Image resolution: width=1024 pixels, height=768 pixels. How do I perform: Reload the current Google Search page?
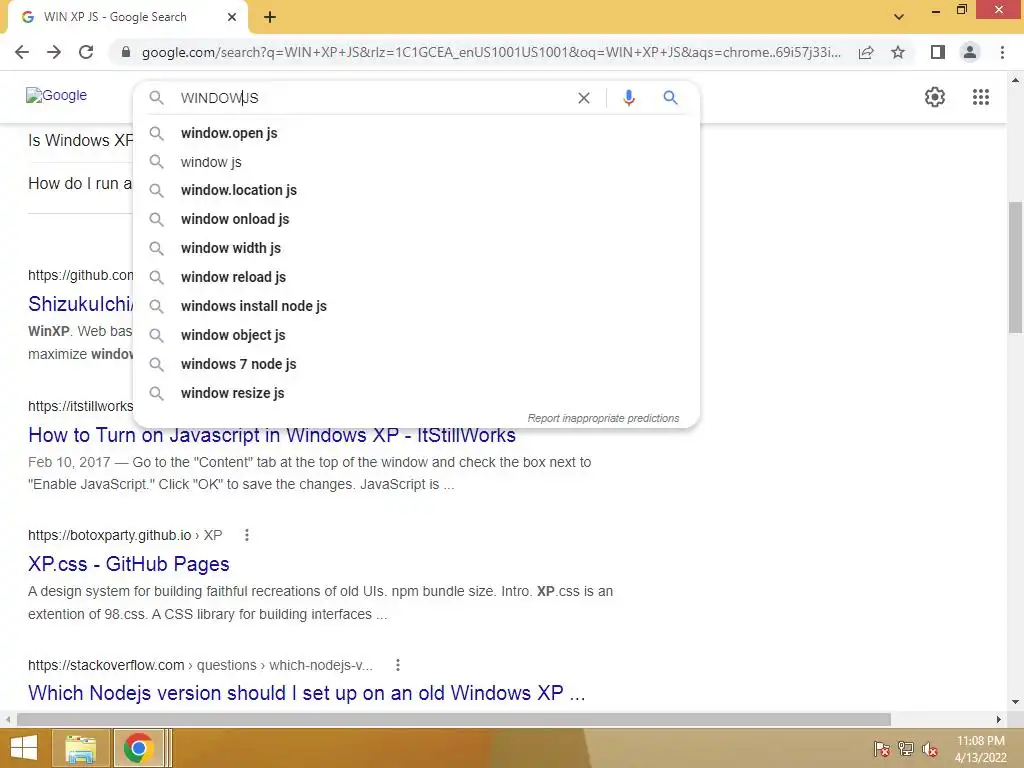coord(86,52)
